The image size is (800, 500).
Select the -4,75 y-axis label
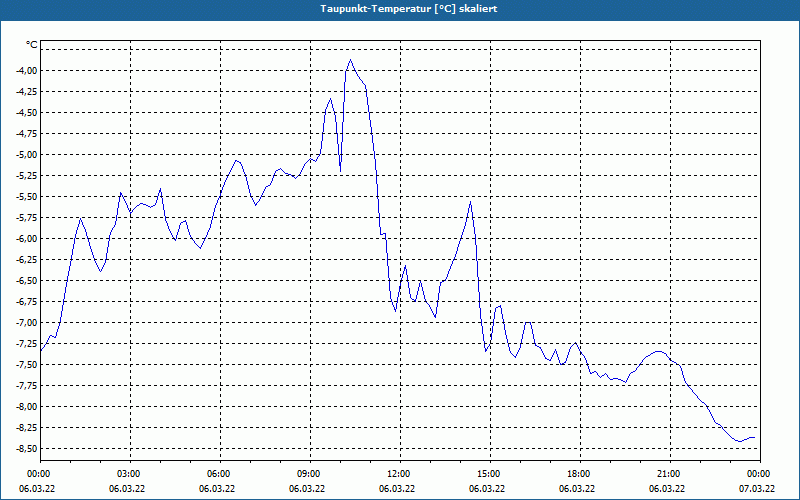tap(27, 134)
